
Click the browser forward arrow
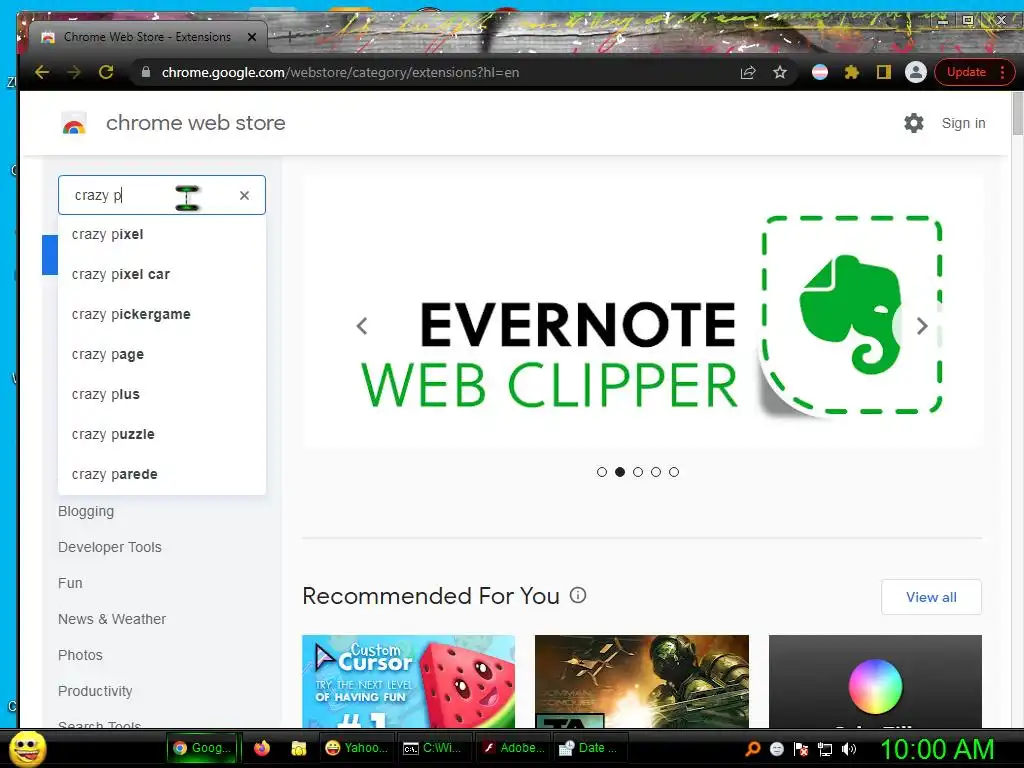click(74, 72)
